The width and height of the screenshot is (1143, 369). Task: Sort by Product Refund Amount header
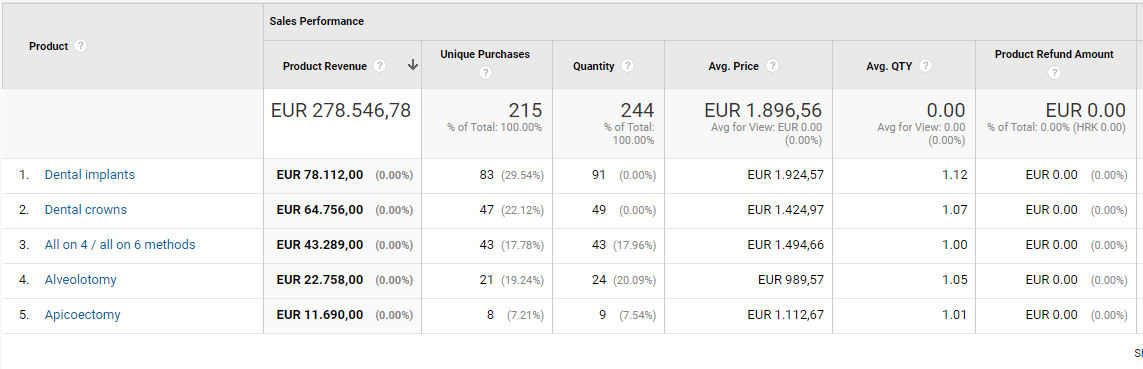coord(1054,54)
